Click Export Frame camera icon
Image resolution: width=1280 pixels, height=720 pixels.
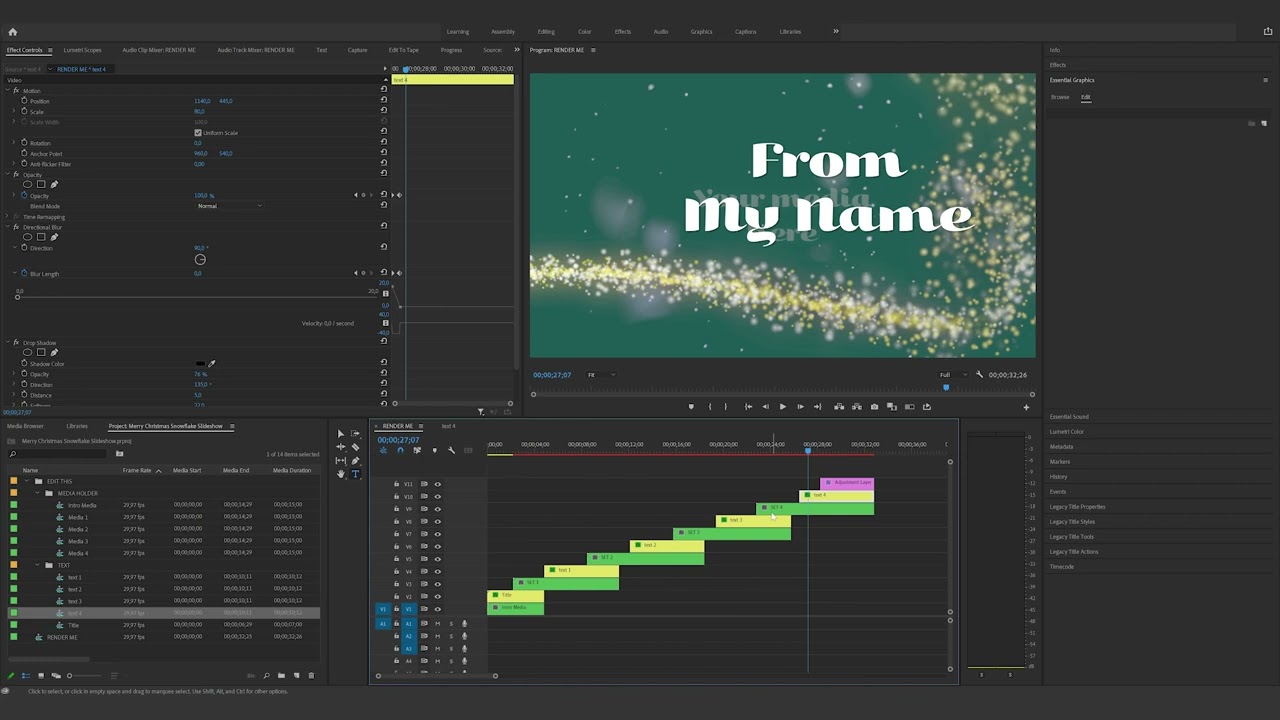tap(874, 407)
